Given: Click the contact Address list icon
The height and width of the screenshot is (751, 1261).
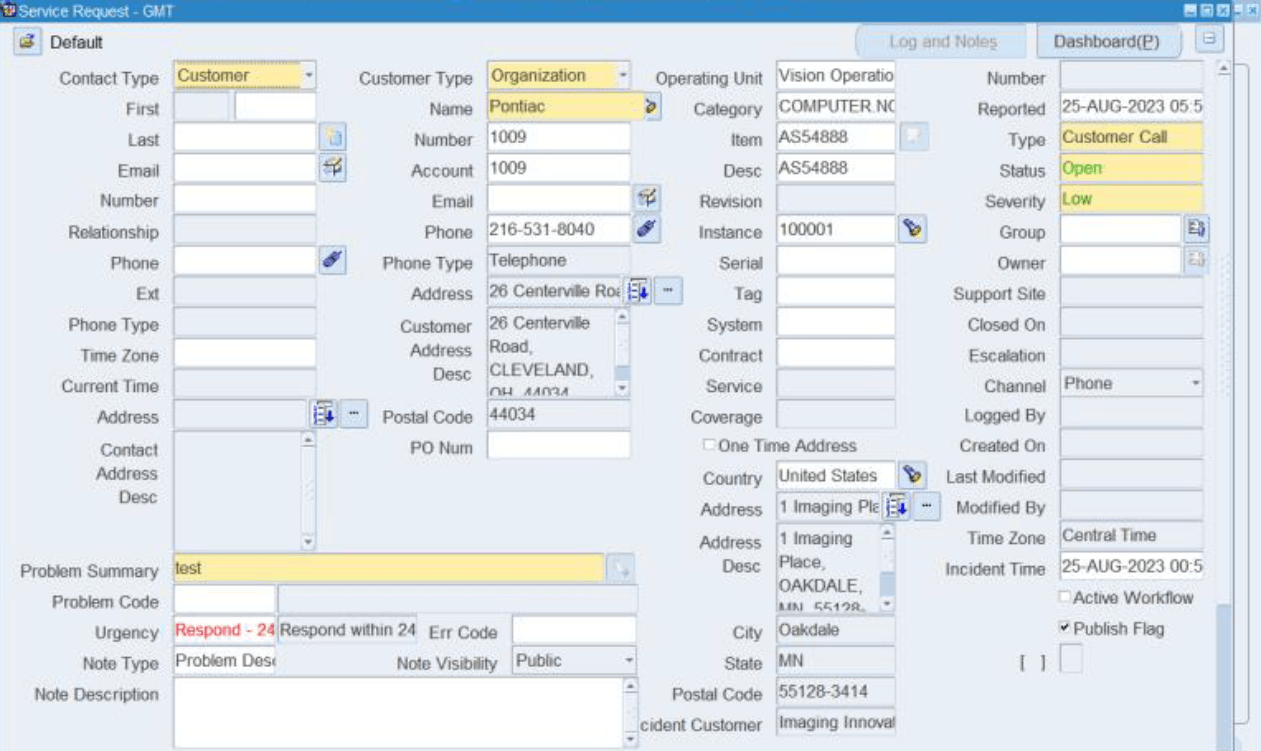Looking at the screenshot, I should pyautogui.click(x=323, y=414).
